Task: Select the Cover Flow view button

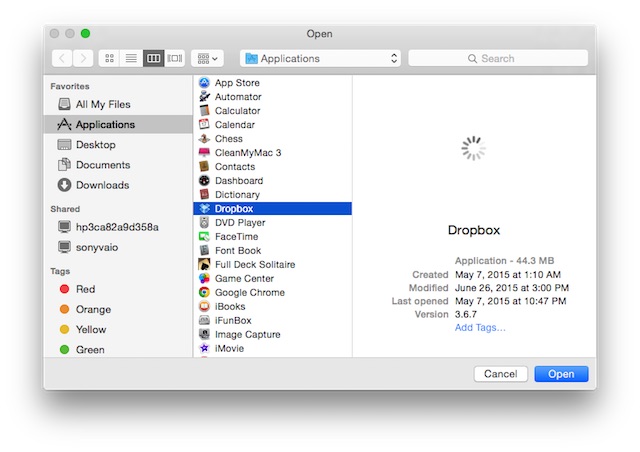Action: pos(175,59)
